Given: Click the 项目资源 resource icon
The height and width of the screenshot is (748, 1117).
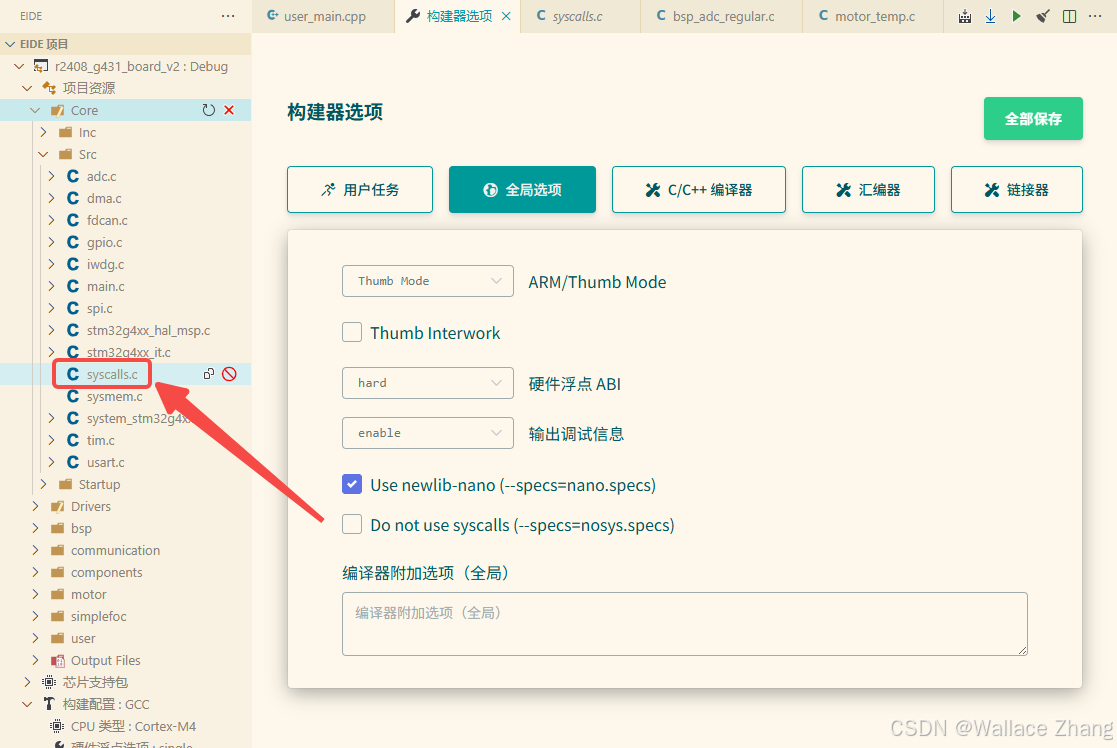Looking at the screenshot, I should pos(48,88).
